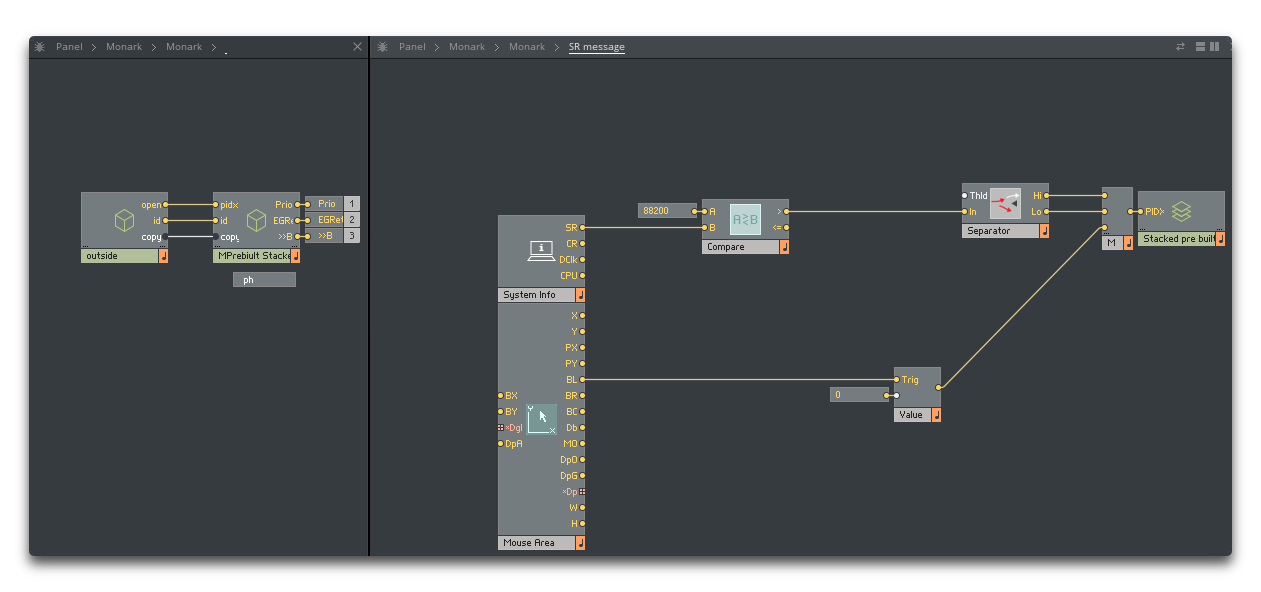Click the swap arrows icon in the top-right toolbar
The height and width of the screenshot is (592, 1261).
pos(1180,46)
